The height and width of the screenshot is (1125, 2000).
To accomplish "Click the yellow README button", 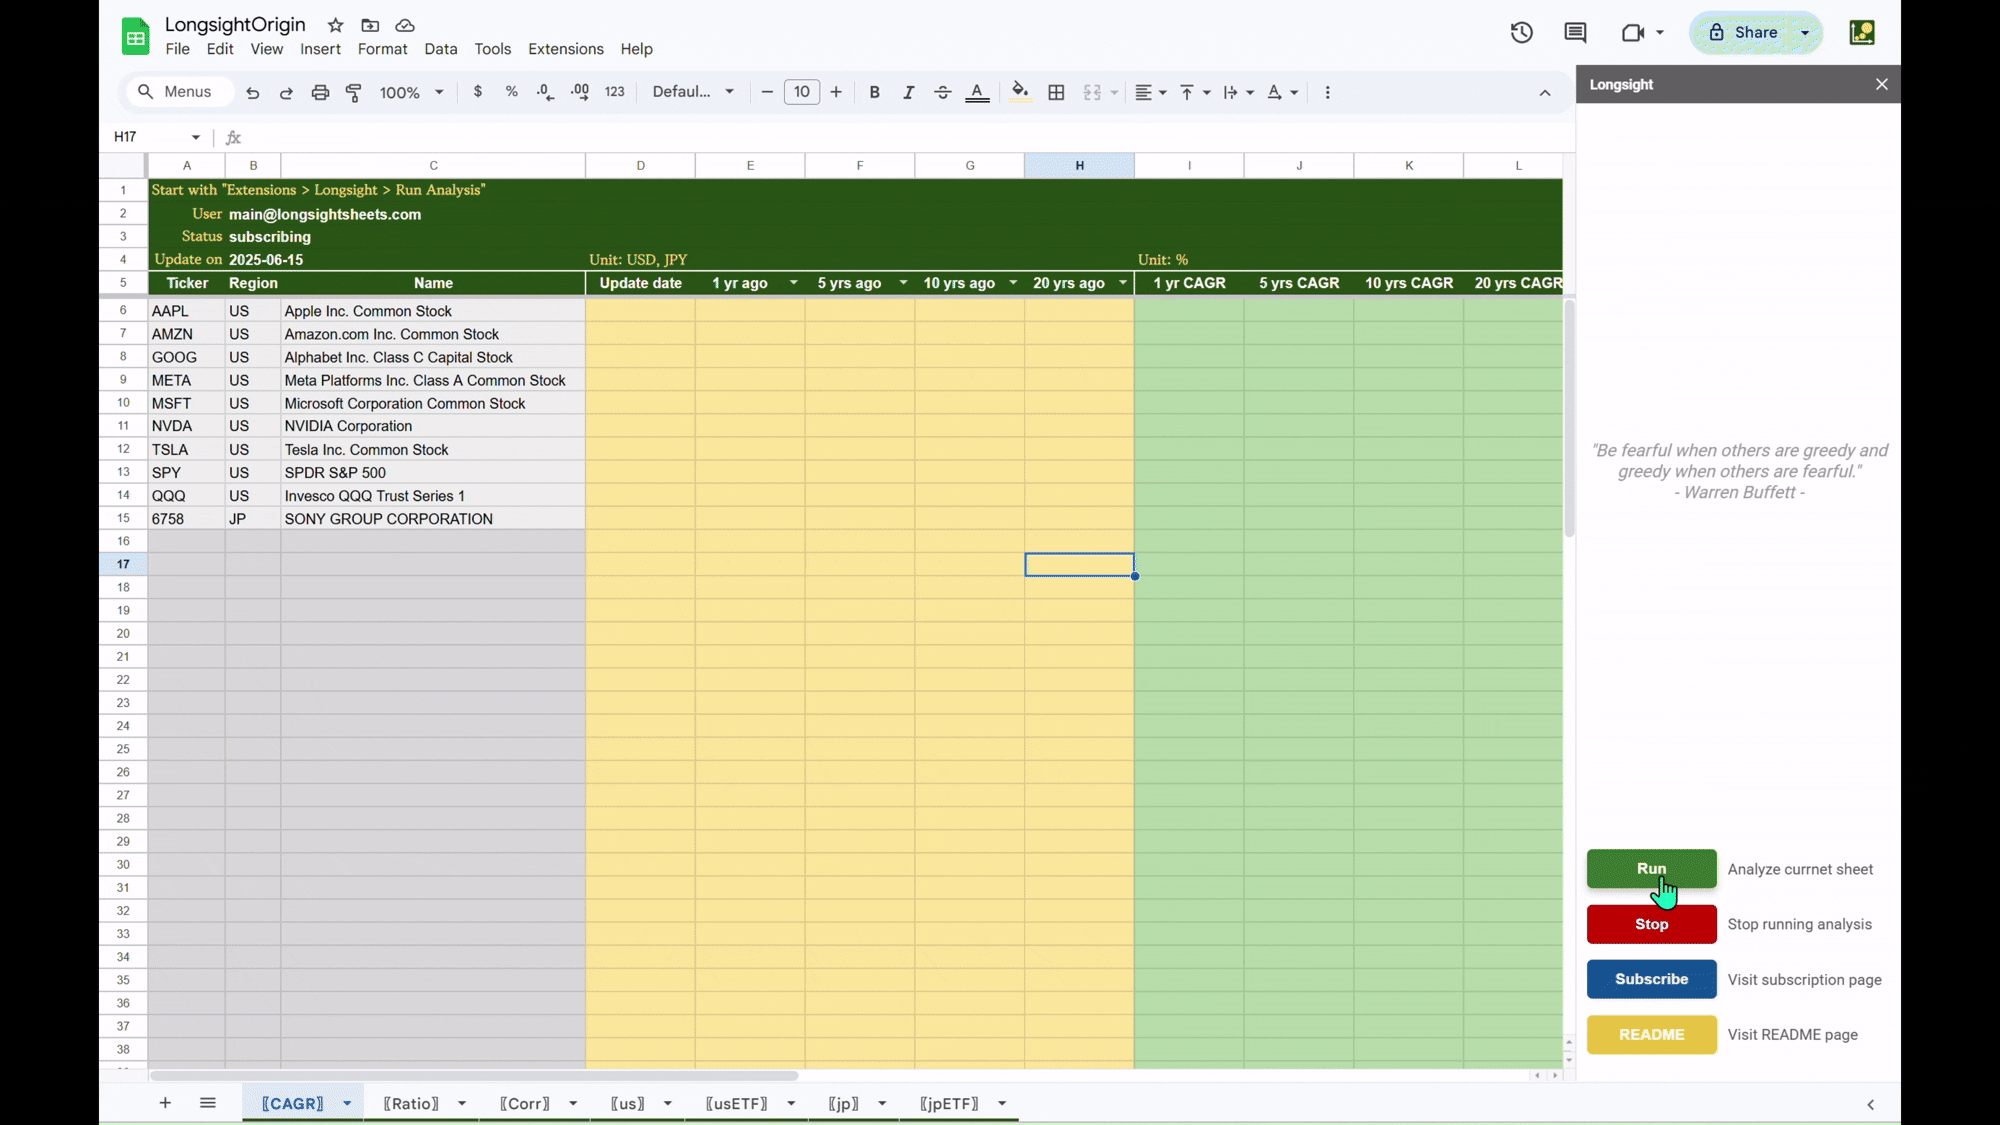I will click(1651, 1034).
